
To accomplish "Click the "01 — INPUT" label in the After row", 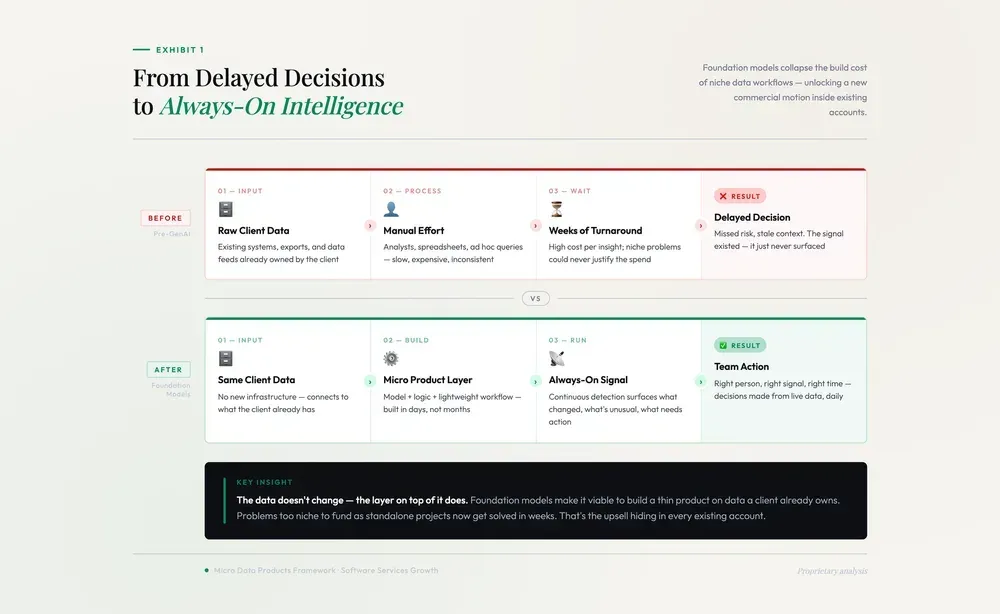I will pyautogui.click(x=240, y=340).
